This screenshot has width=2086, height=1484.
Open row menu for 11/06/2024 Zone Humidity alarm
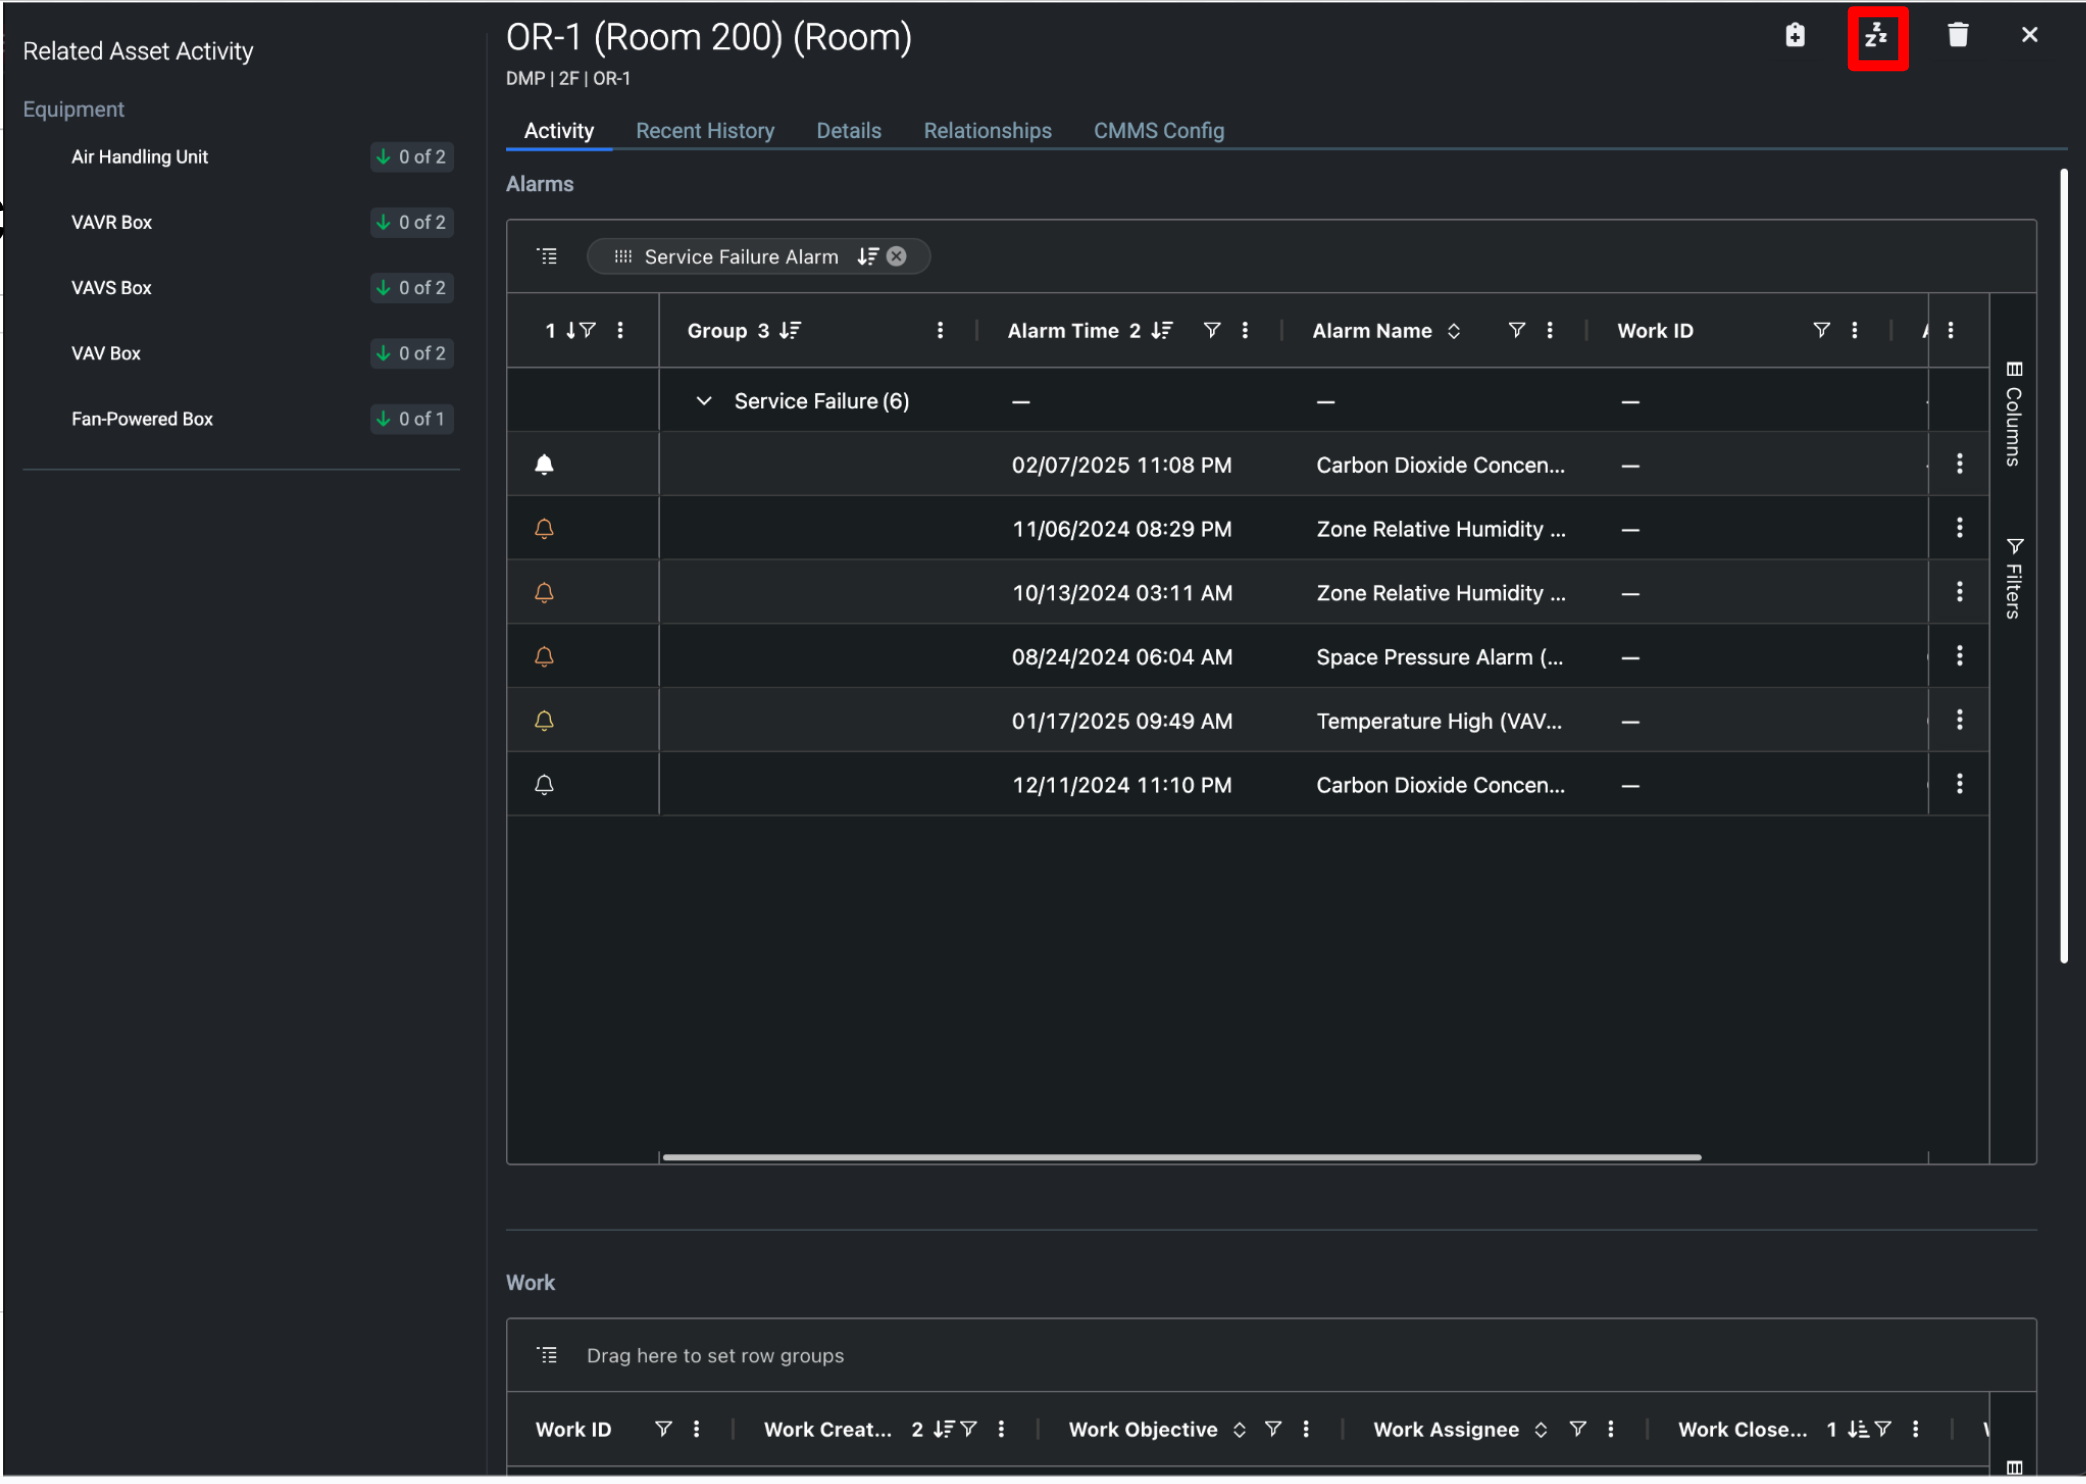click(x=1959, y=528)
